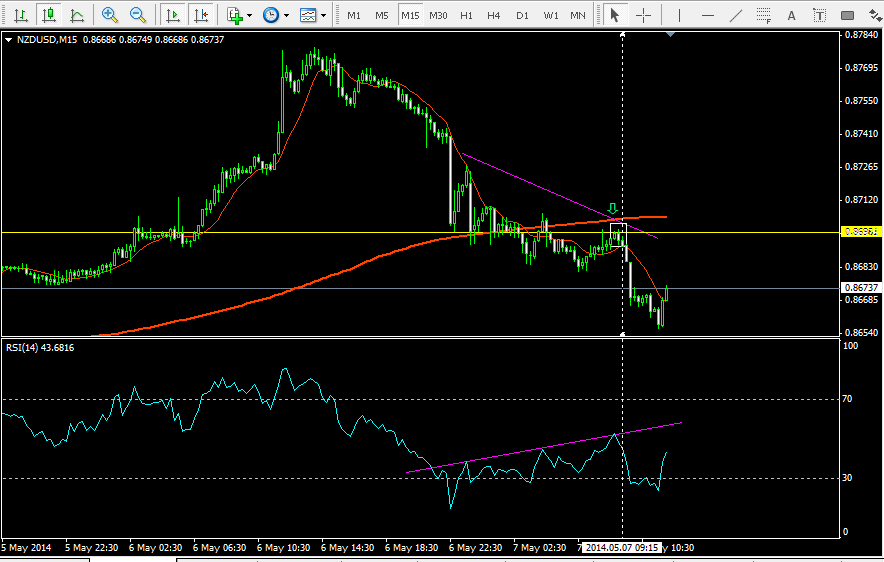This screenshot has width=884, height=562.
Task: Select the text label tool
Action: point(819,15)
